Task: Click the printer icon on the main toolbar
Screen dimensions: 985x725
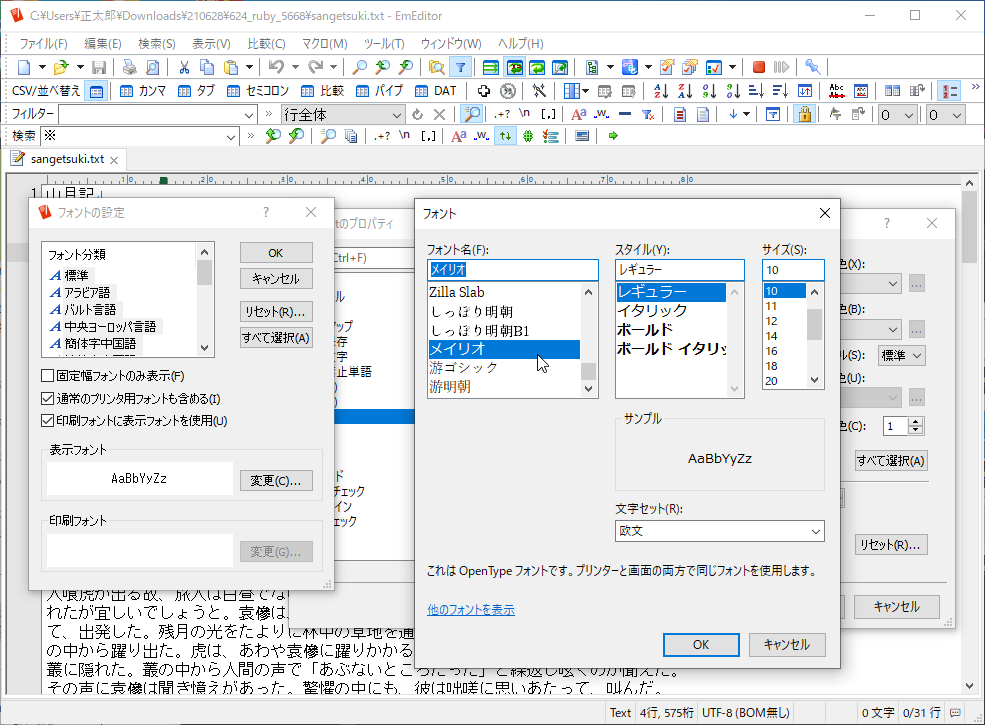Action: (x=128, y=65)
